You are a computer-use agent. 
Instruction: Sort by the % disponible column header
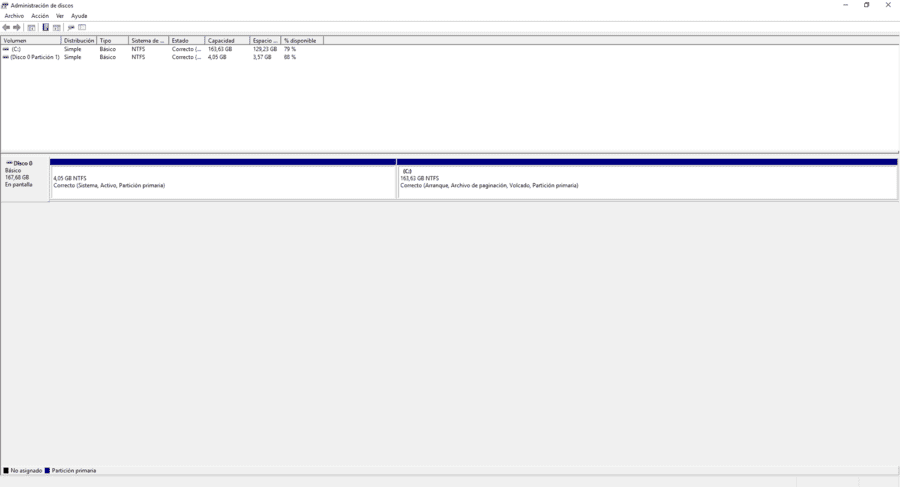[302, 41]
